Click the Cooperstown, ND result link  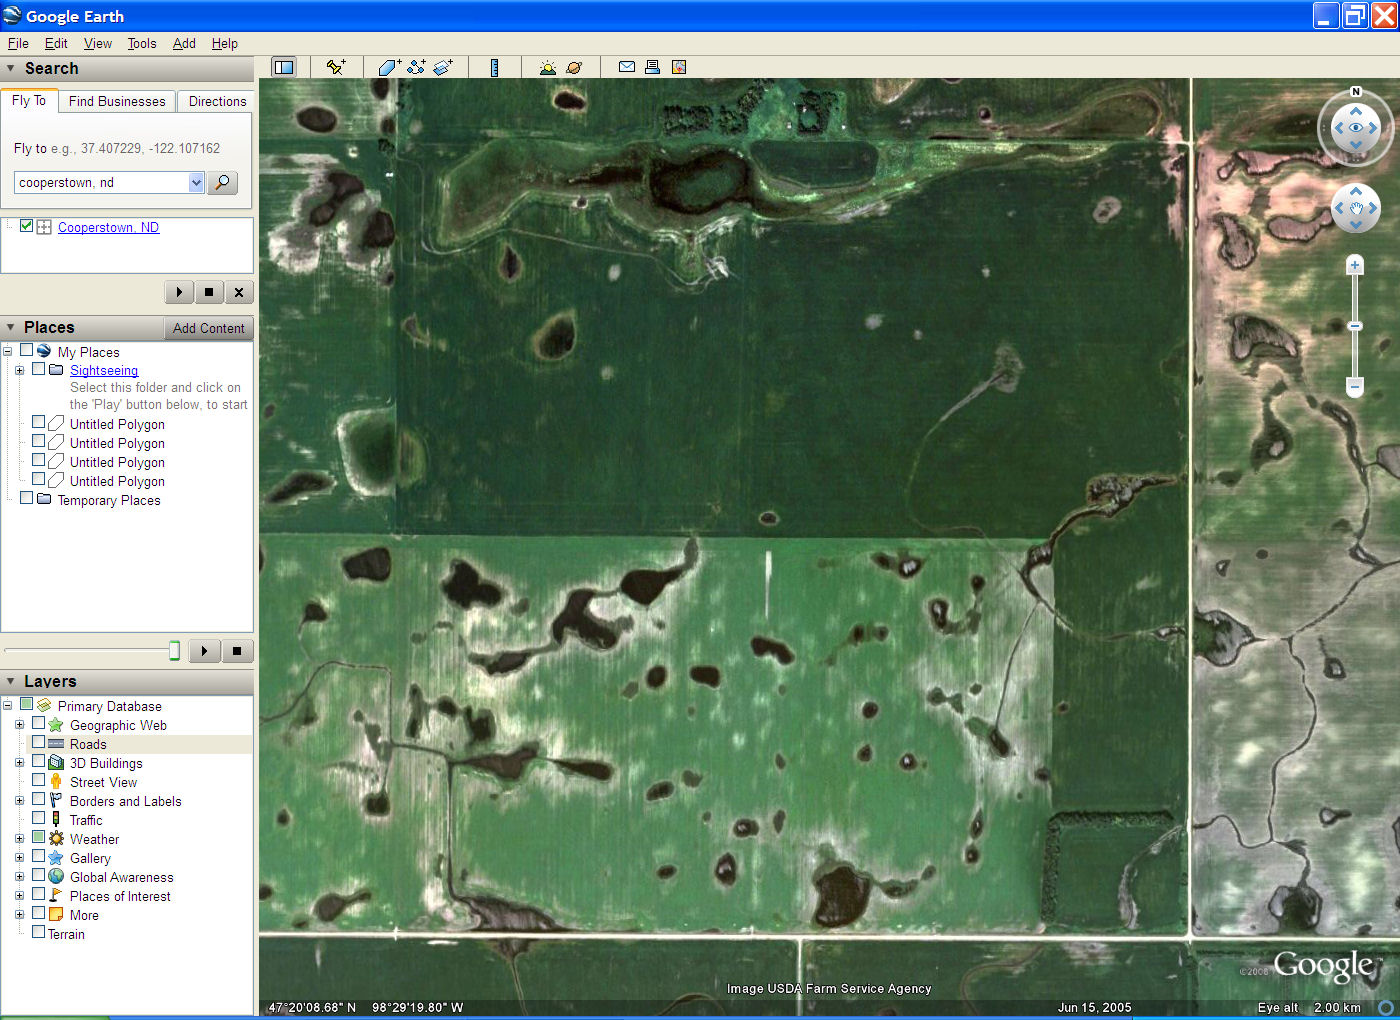tap(108, 227)
